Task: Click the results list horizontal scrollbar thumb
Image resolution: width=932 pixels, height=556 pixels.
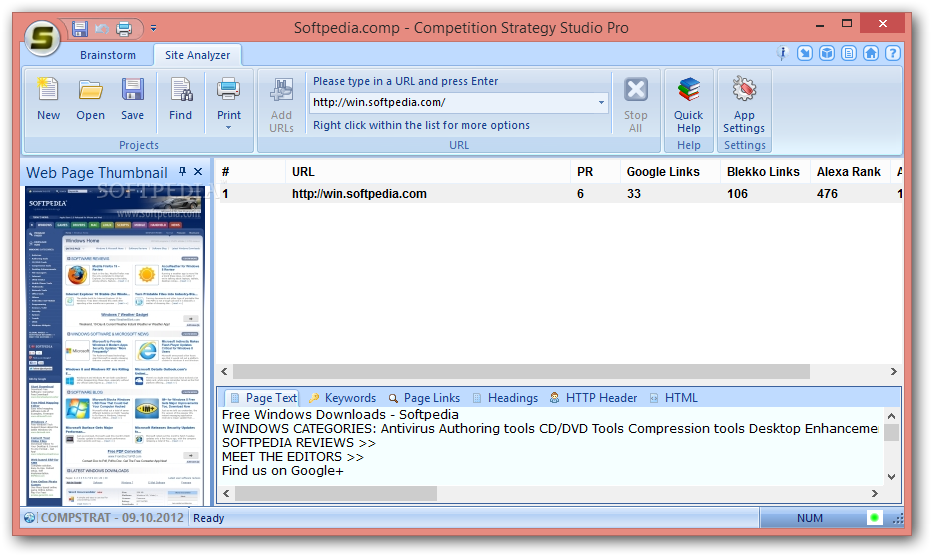Action: pos(521,372)
